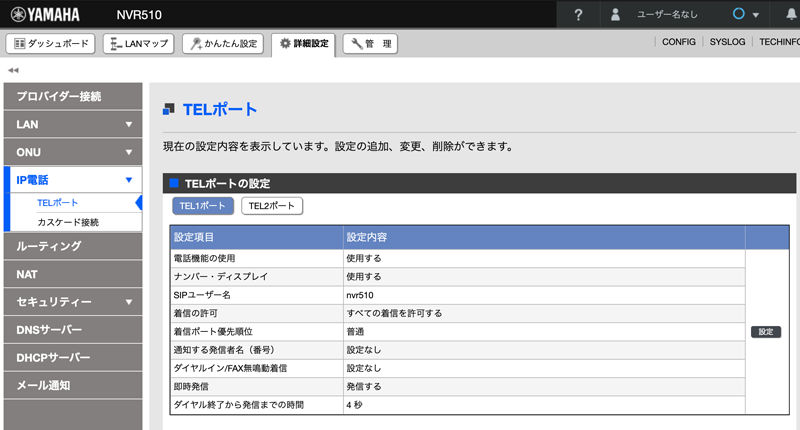The width and height of the screenshot is (800, 430).
Task: Click the blue circle status icon
Action: (x=738, y=14)
